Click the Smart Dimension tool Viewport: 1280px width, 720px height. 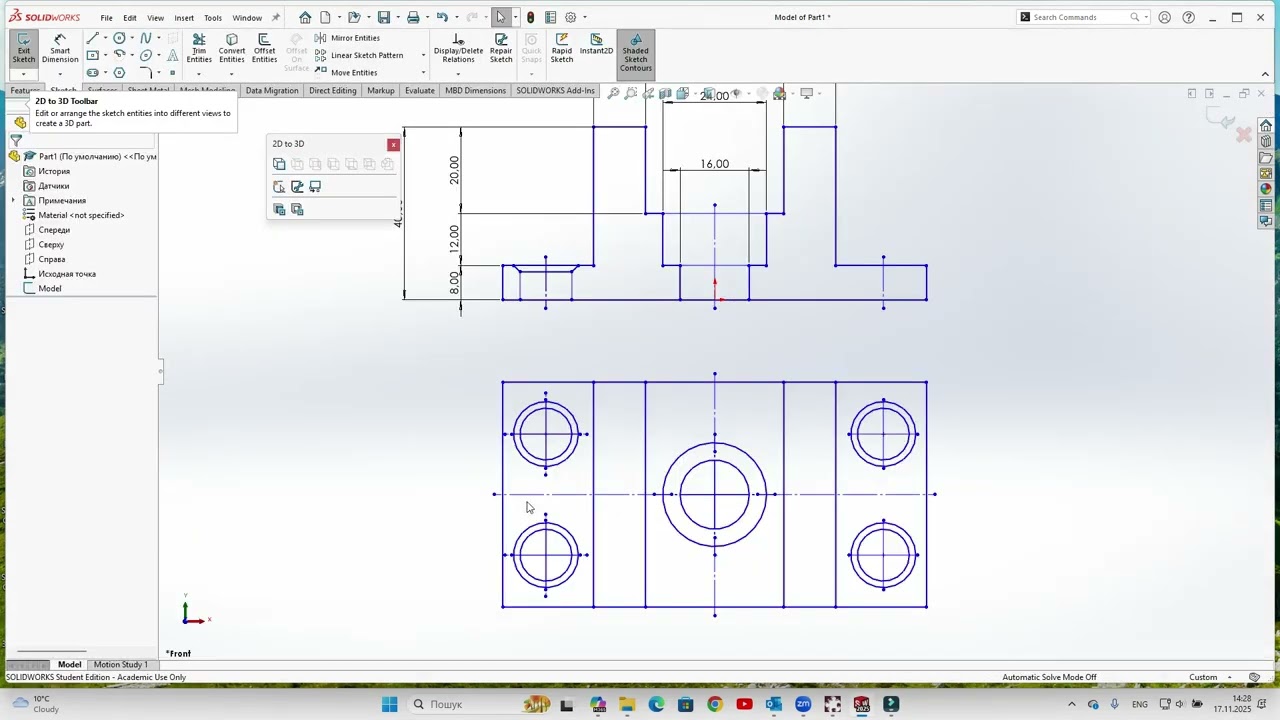coord(60,47)
